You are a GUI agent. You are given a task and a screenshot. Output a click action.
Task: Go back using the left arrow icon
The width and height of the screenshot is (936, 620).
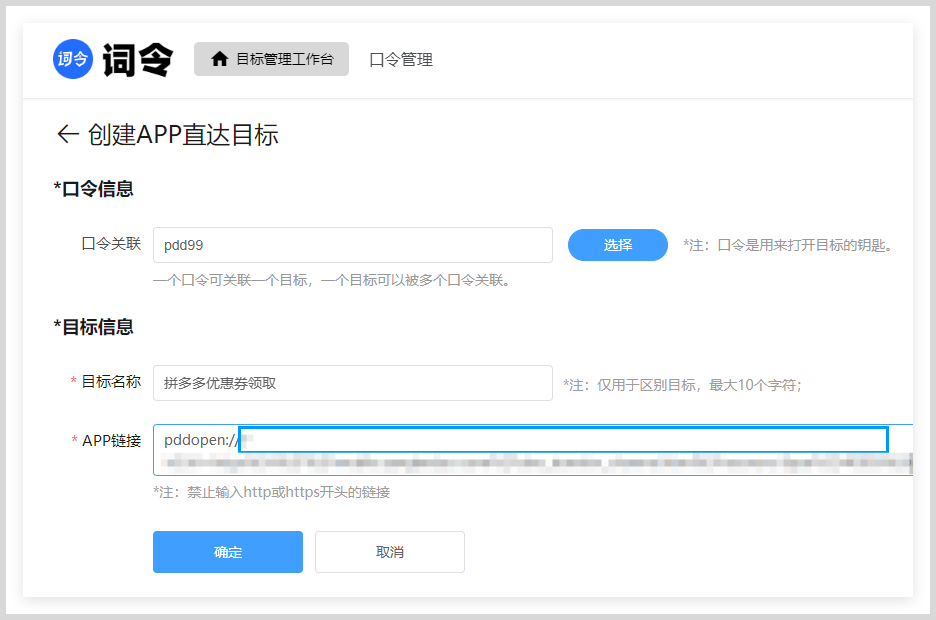coord(67,134)
